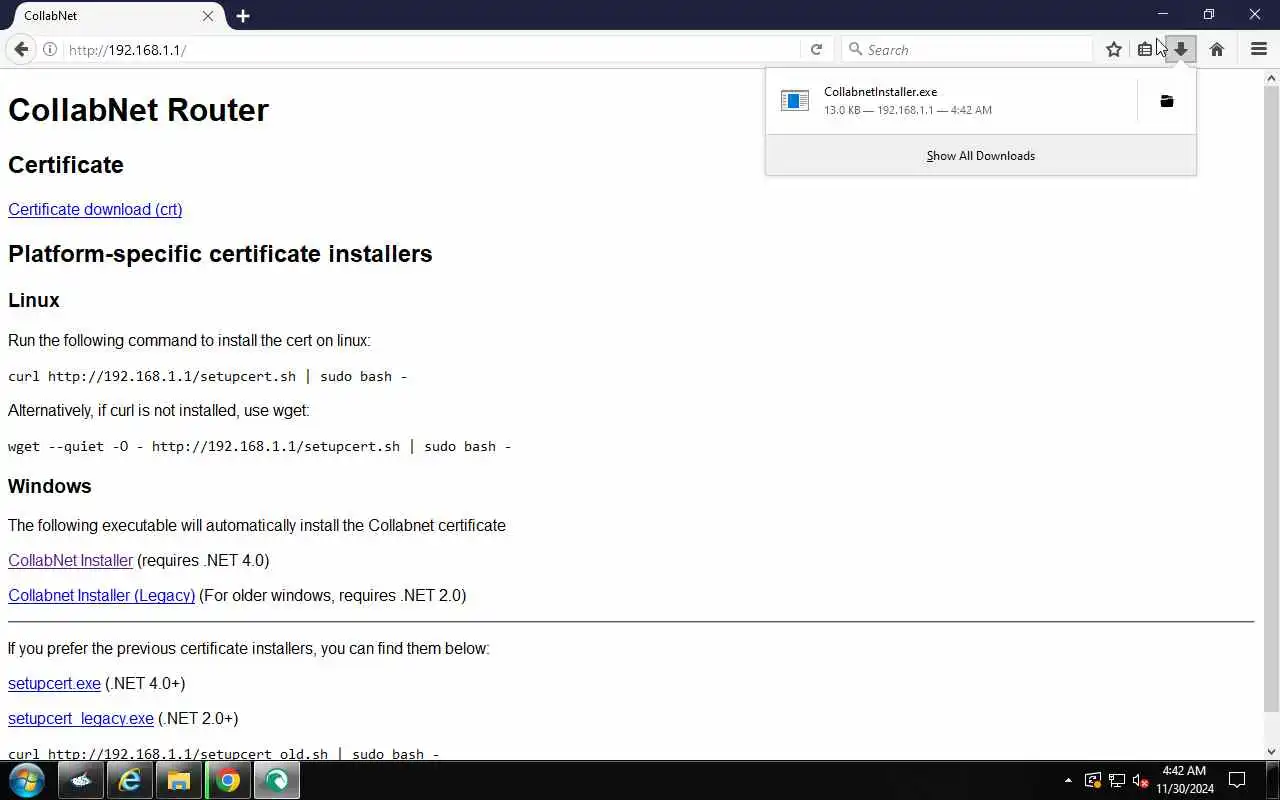Click the scrollbar down arrow
Viewport: 1280px width, 800px height.
pyautogui.click(x=1272, y=752)
